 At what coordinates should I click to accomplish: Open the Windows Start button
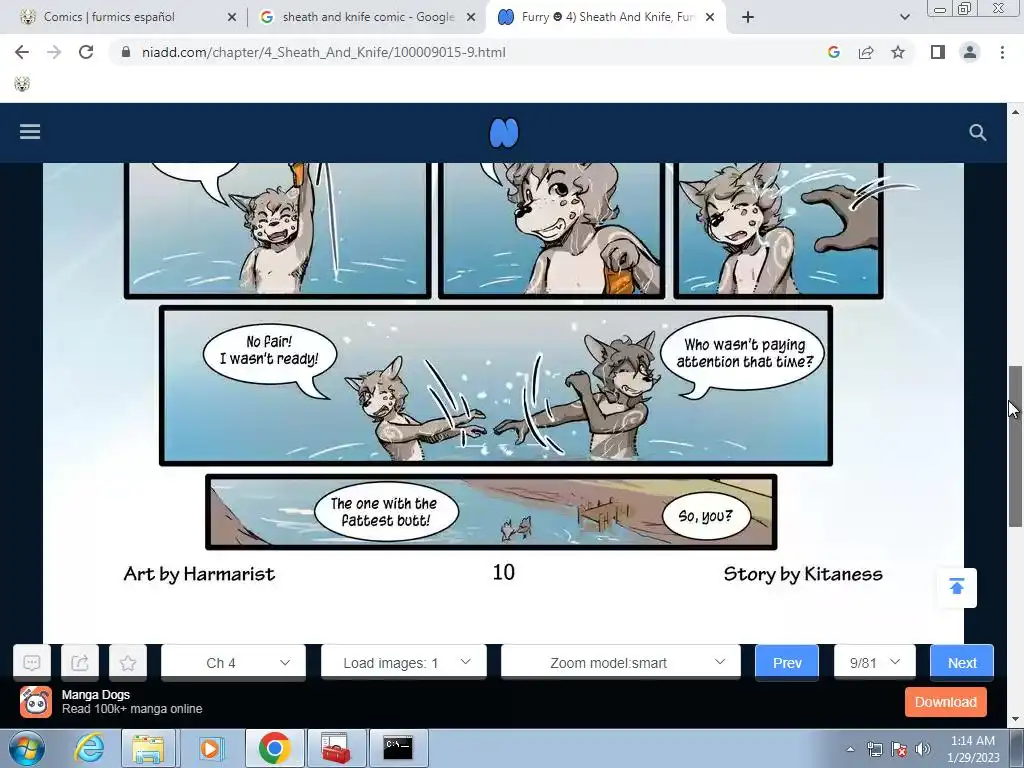coord(27,748)
